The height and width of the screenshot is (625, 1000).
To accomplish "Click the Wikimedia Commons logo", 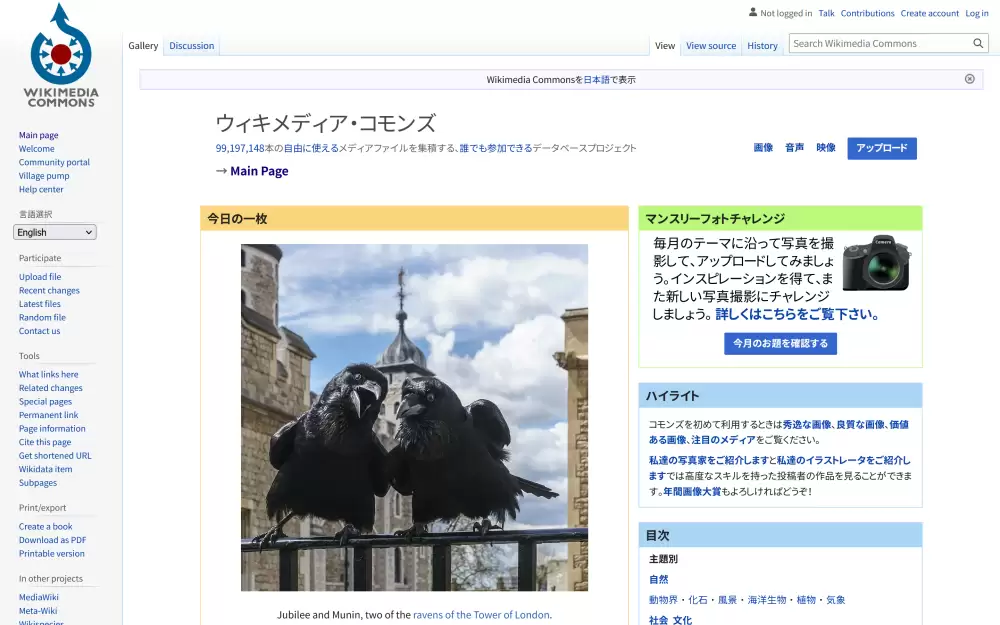I will [61, 56].
